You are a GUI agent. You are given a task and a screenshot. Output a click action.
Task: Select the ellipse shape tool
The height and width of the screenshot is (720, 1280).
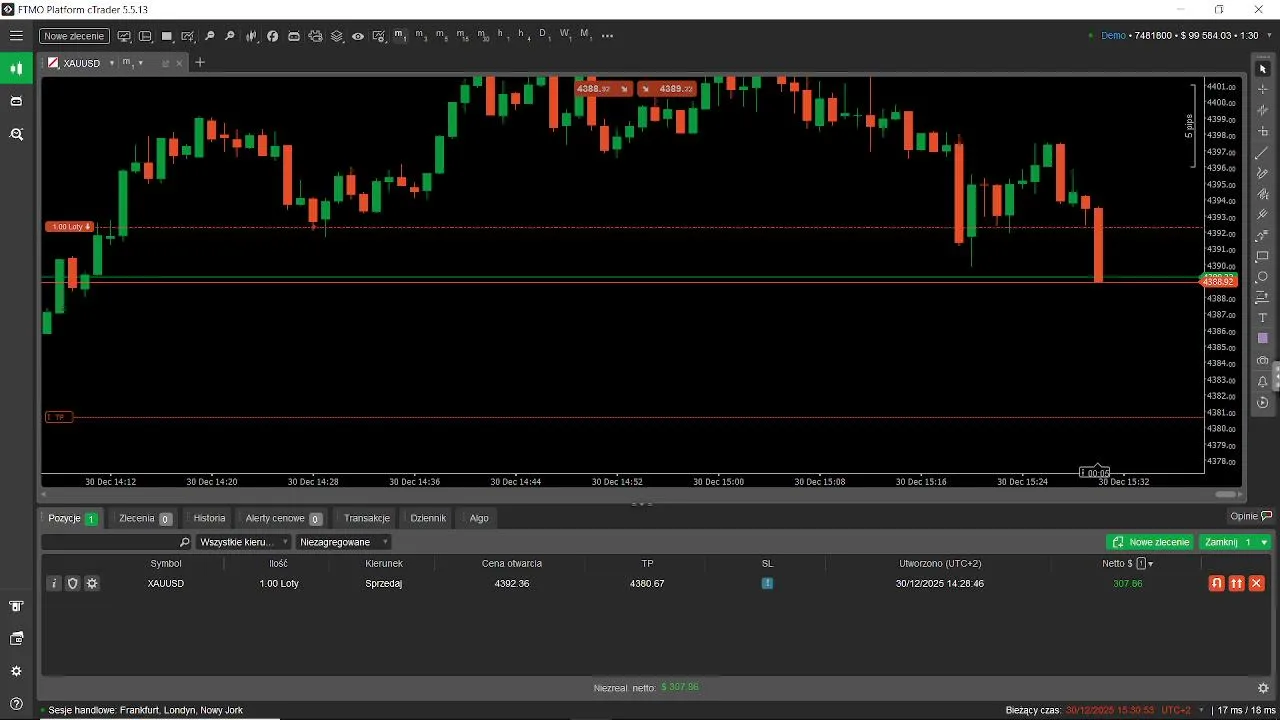1262,277
